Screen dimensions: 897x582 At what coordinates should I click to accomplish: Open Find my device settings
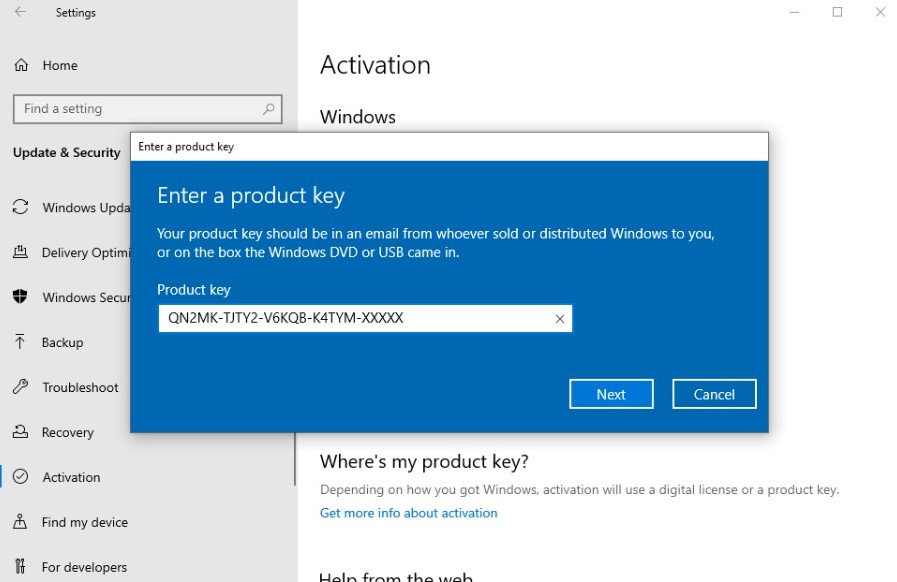85,522
